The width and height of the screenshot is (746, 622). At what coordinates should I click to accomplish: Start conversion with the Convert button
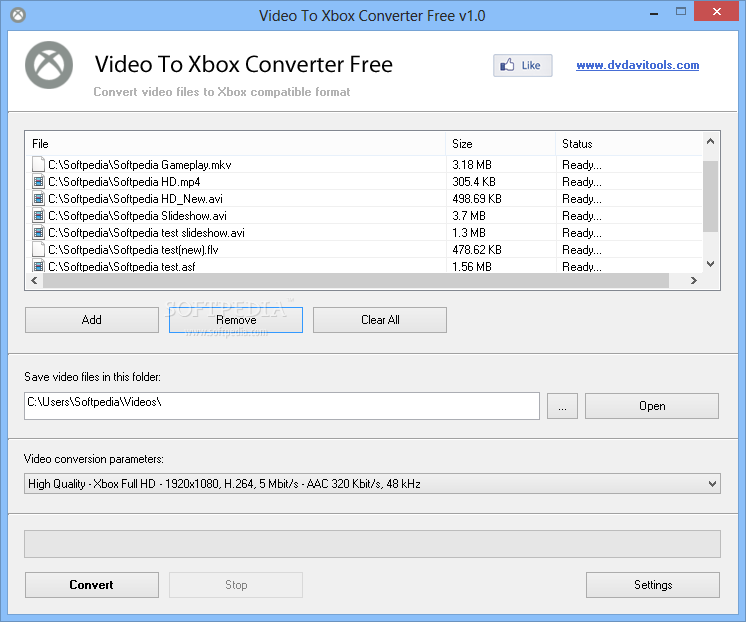click(92, 585)
